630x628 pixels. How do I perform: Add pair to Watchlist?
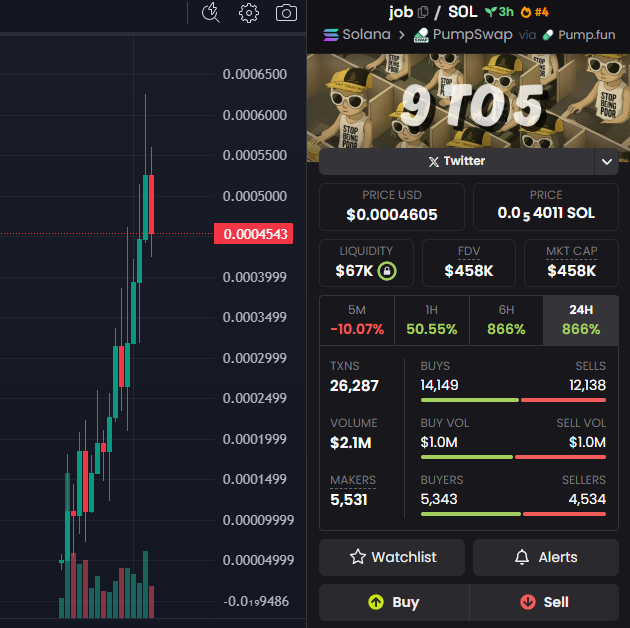[392, 557]
